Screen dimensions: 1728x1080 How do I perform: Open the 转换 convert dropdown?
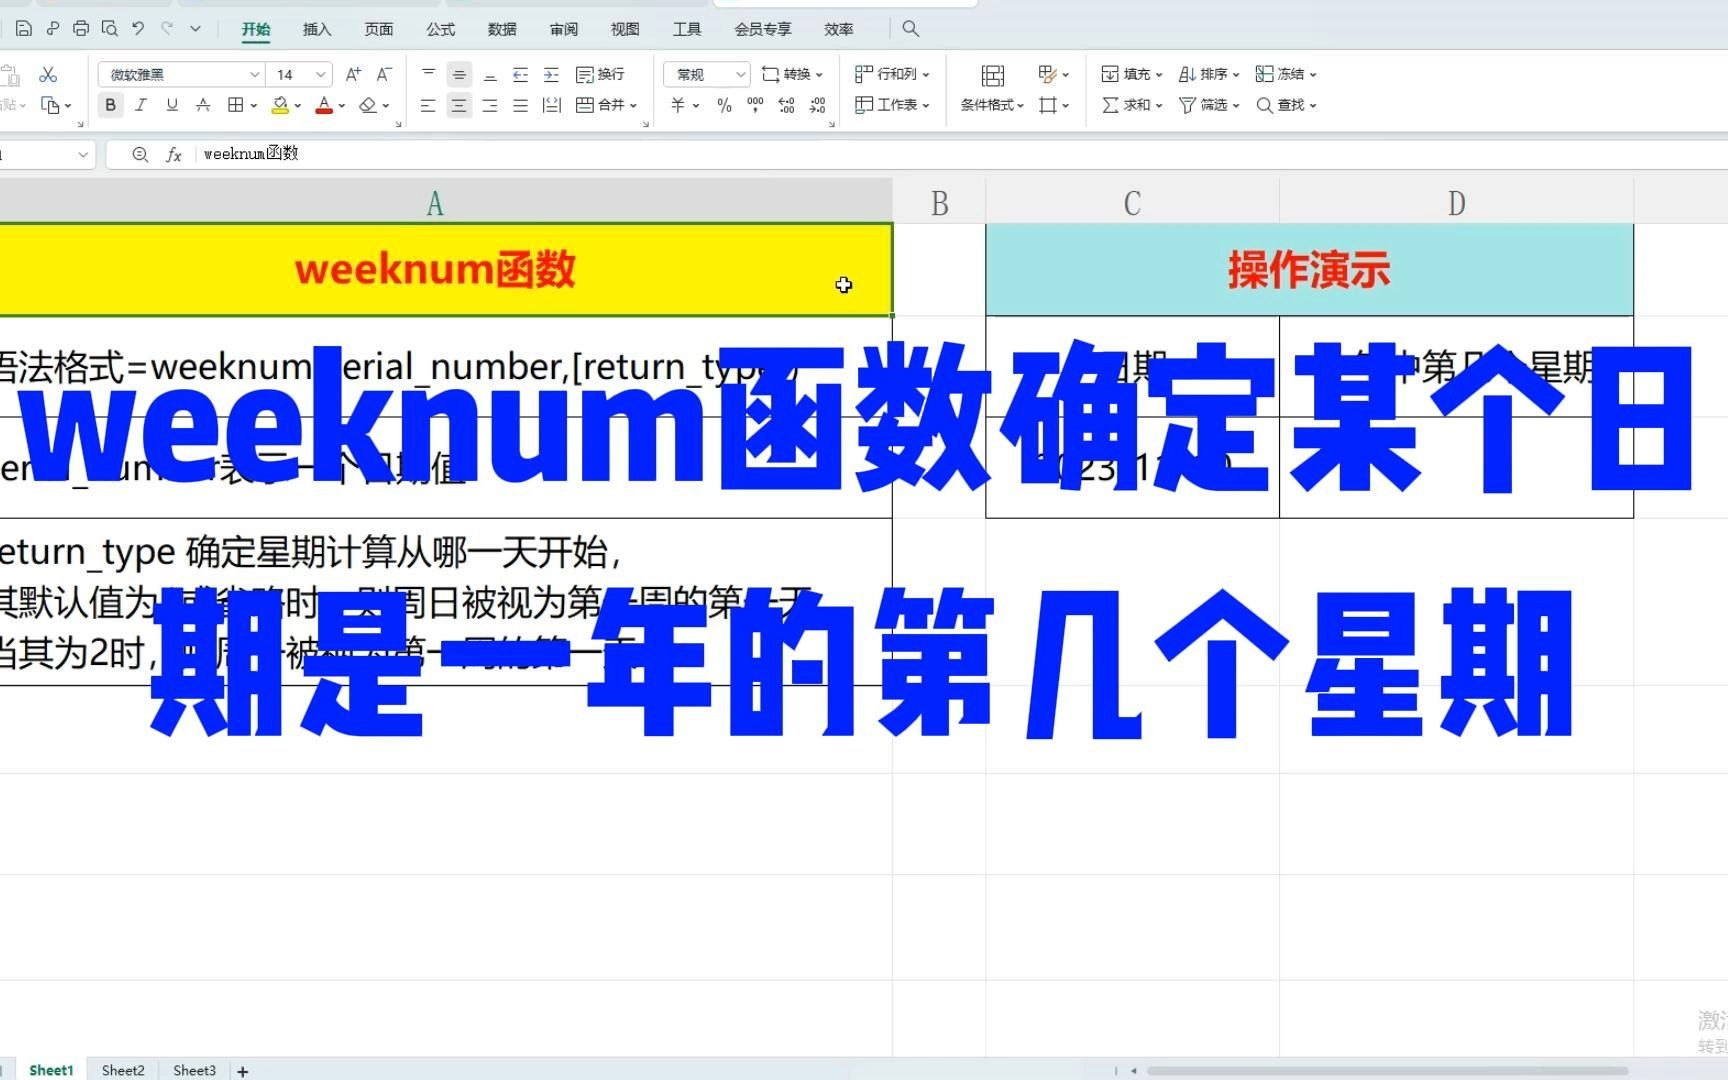pyautogui.click(x=792, y=75)
